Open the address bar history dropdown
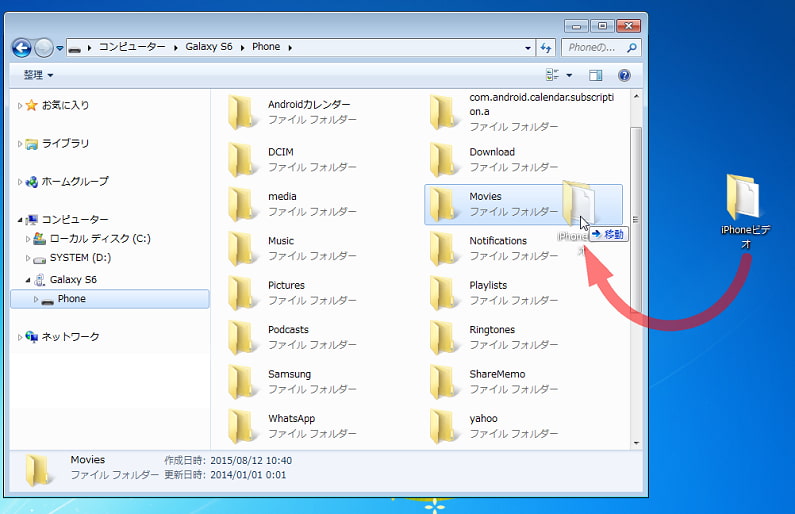This screenshot has height=514, width=795. click(x=528, y=48)
